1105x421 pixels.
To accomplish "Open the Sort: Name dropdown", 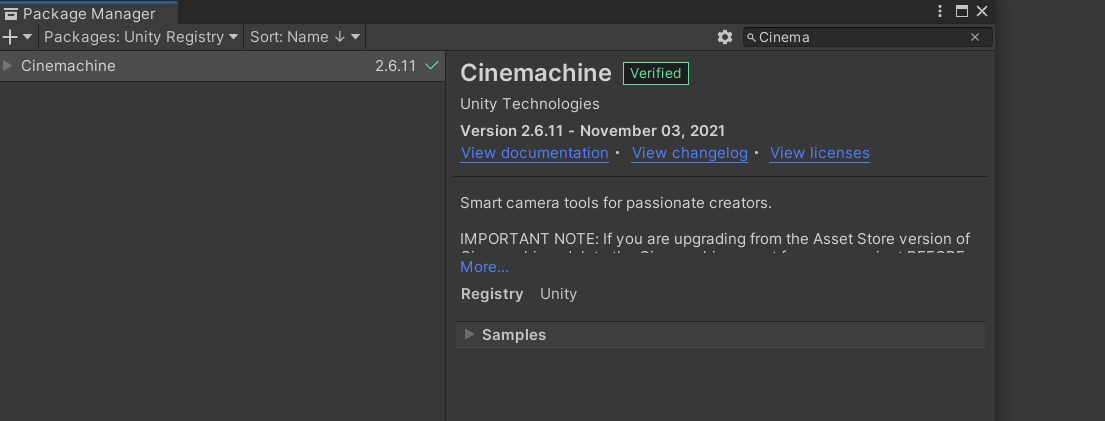I will pyautogui.click(x=304, y=37).
